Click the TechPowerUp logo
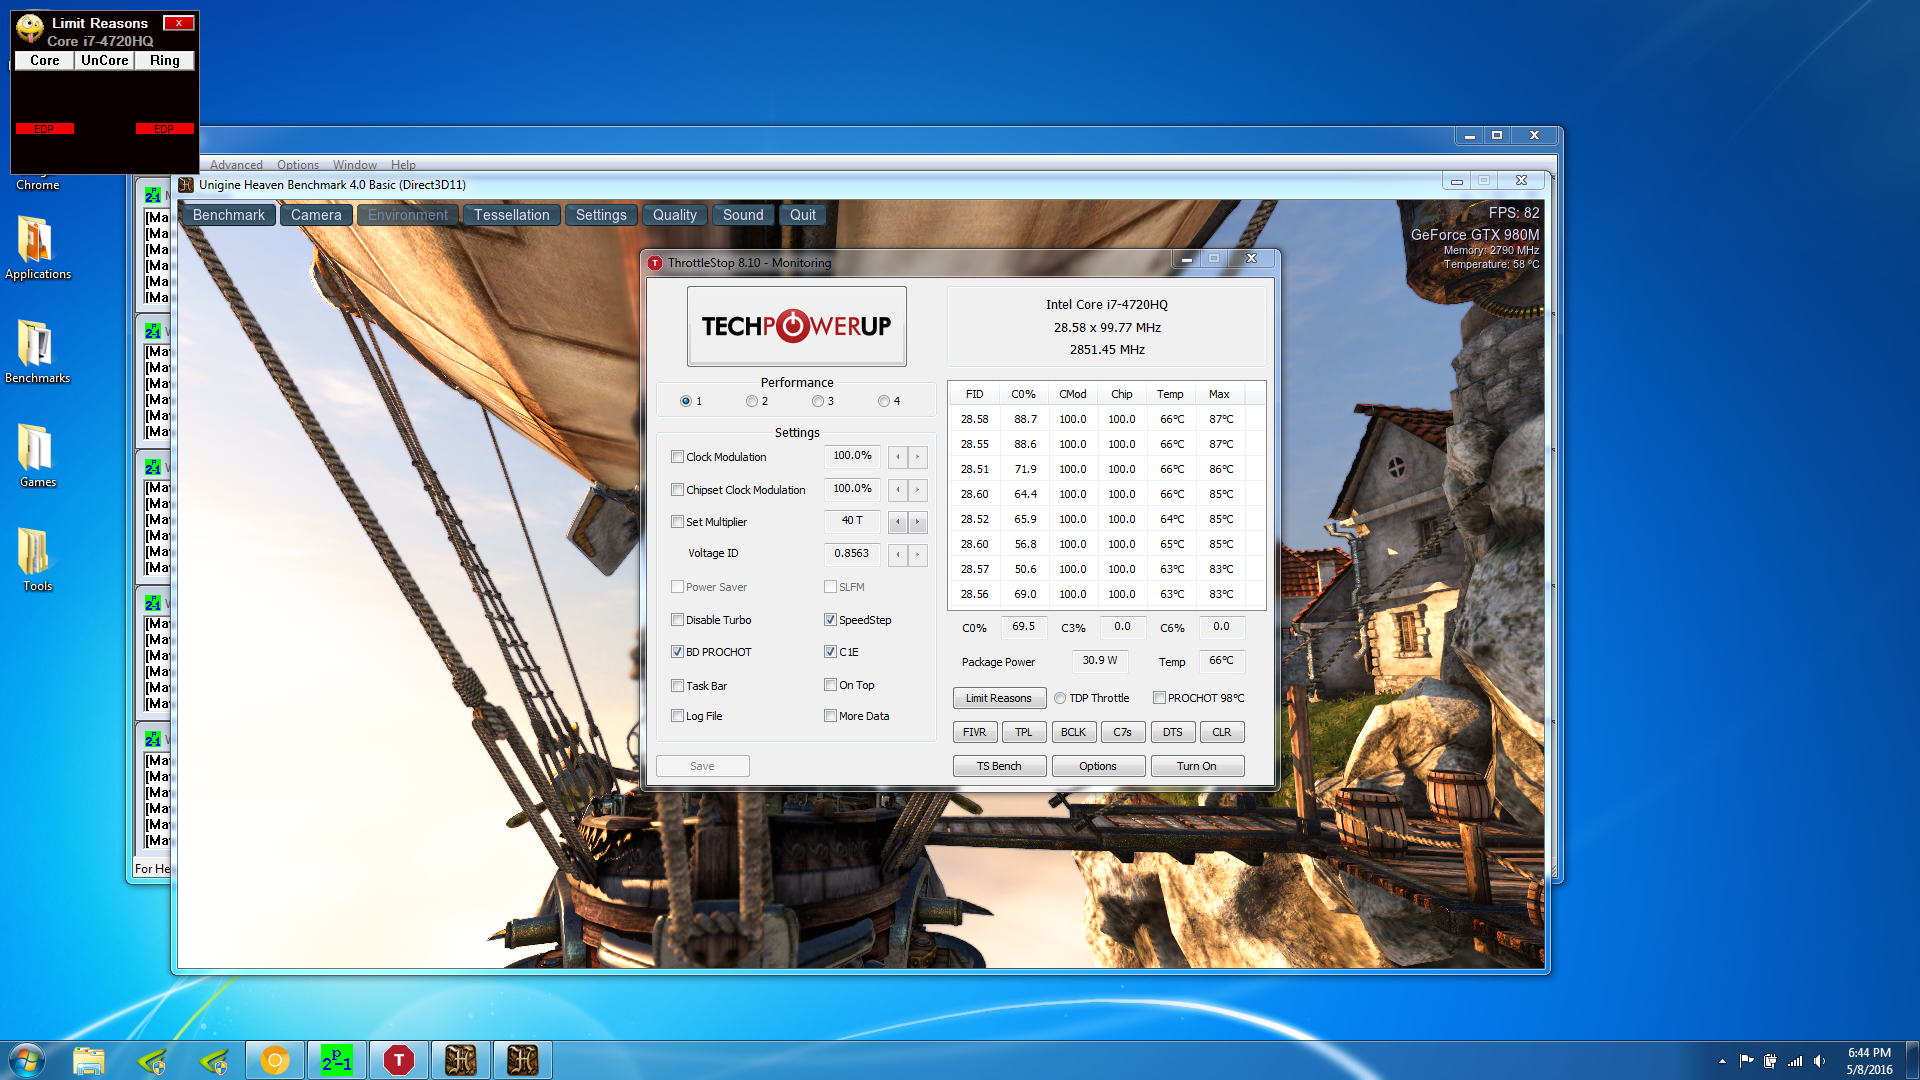 [x=796, y=326]
